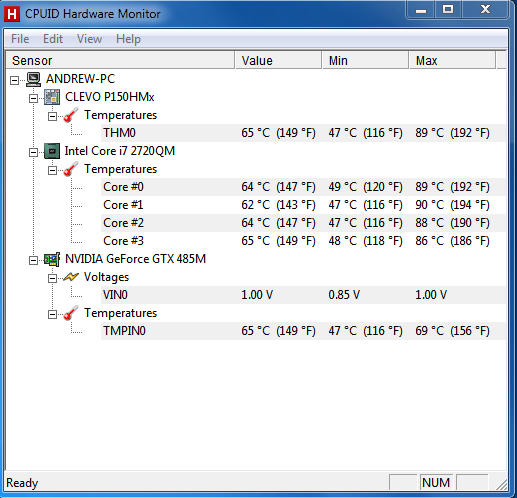Click the thermometer icon under NVIDIA GeForce

[x=71, y=313]
